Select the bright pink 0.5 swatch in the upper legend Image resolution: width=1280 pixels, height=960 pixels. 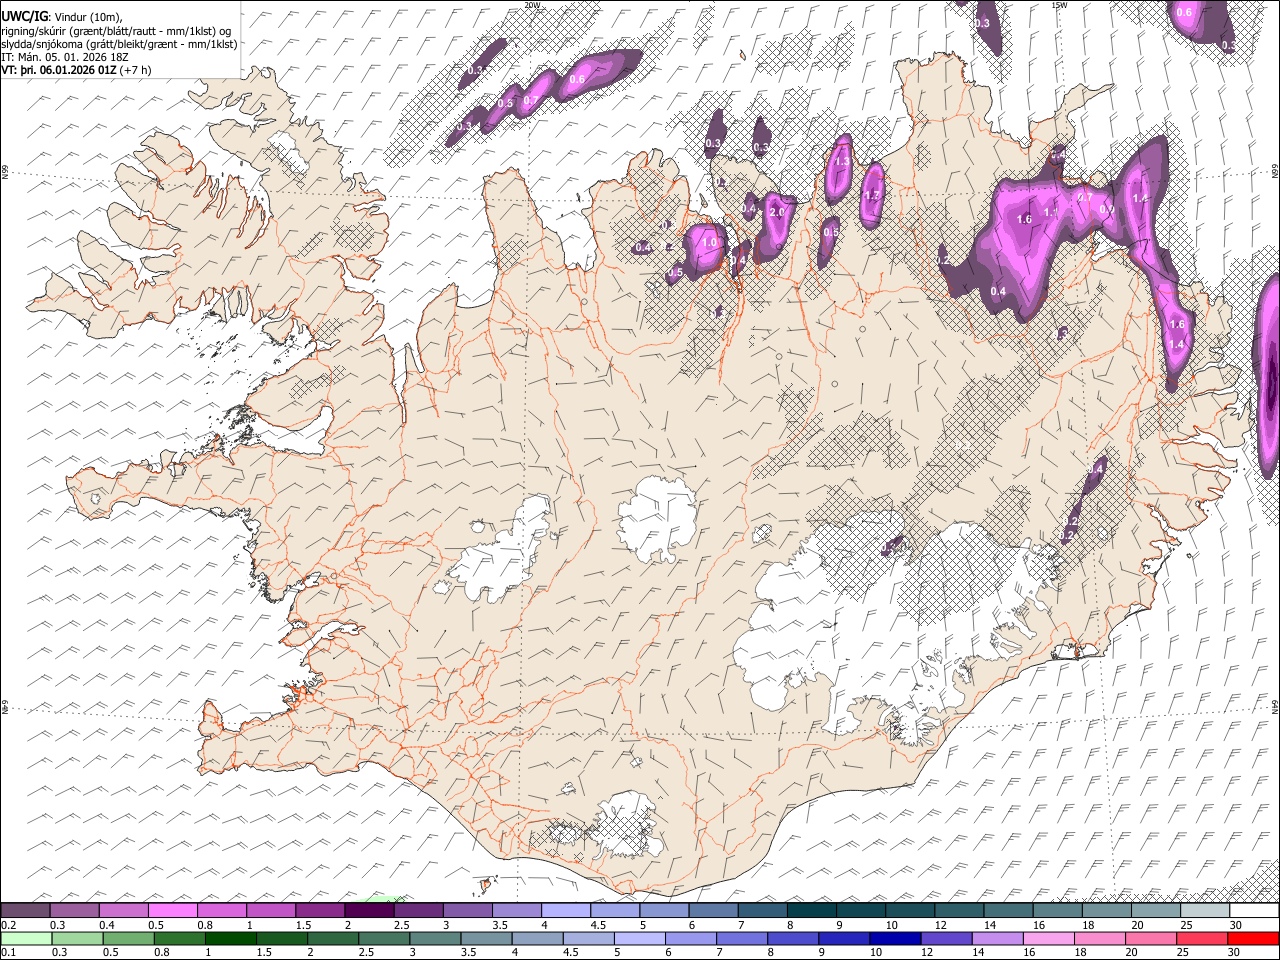172,910
